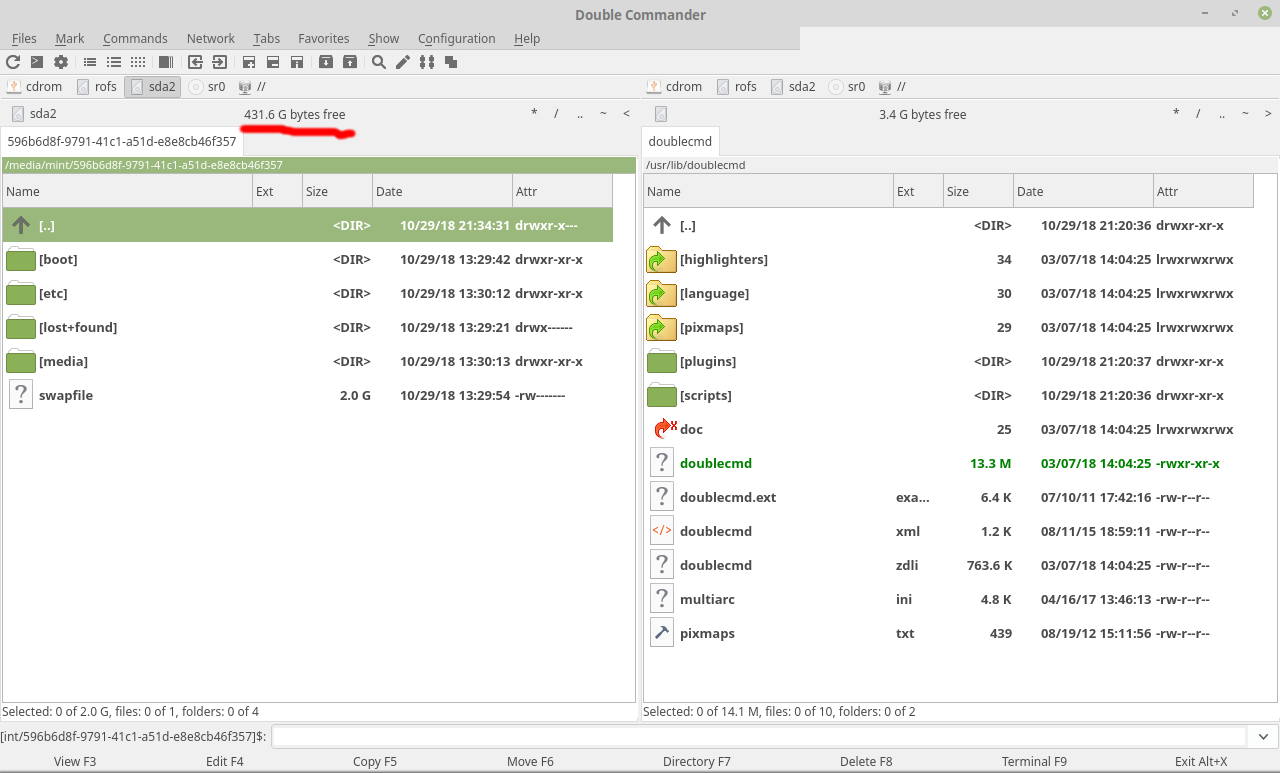Open the Files menu
Screen dimensions: 1280x773
pos(24,38)
